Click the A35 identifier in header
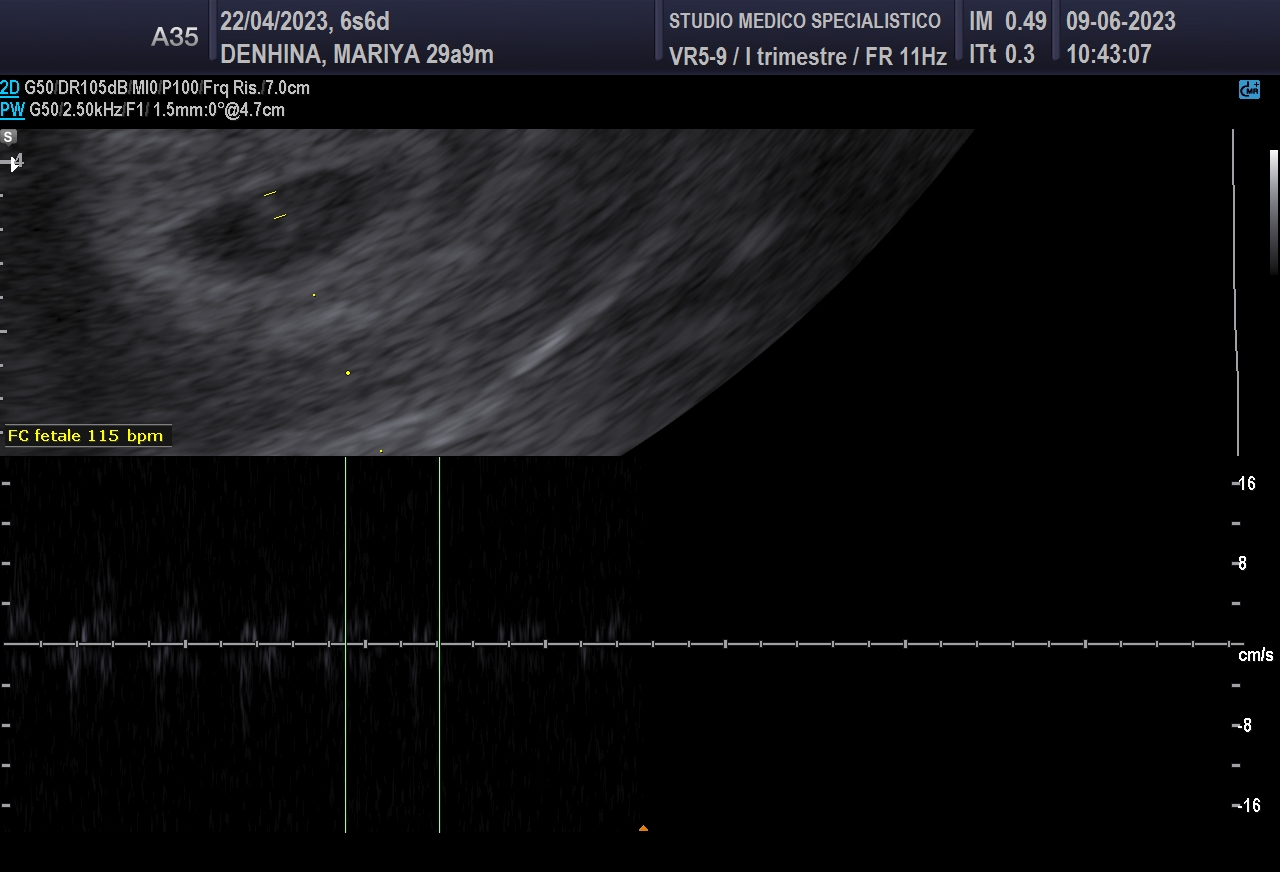The width and height of the screenshot is (1280, 872). (x=174, y=38)
